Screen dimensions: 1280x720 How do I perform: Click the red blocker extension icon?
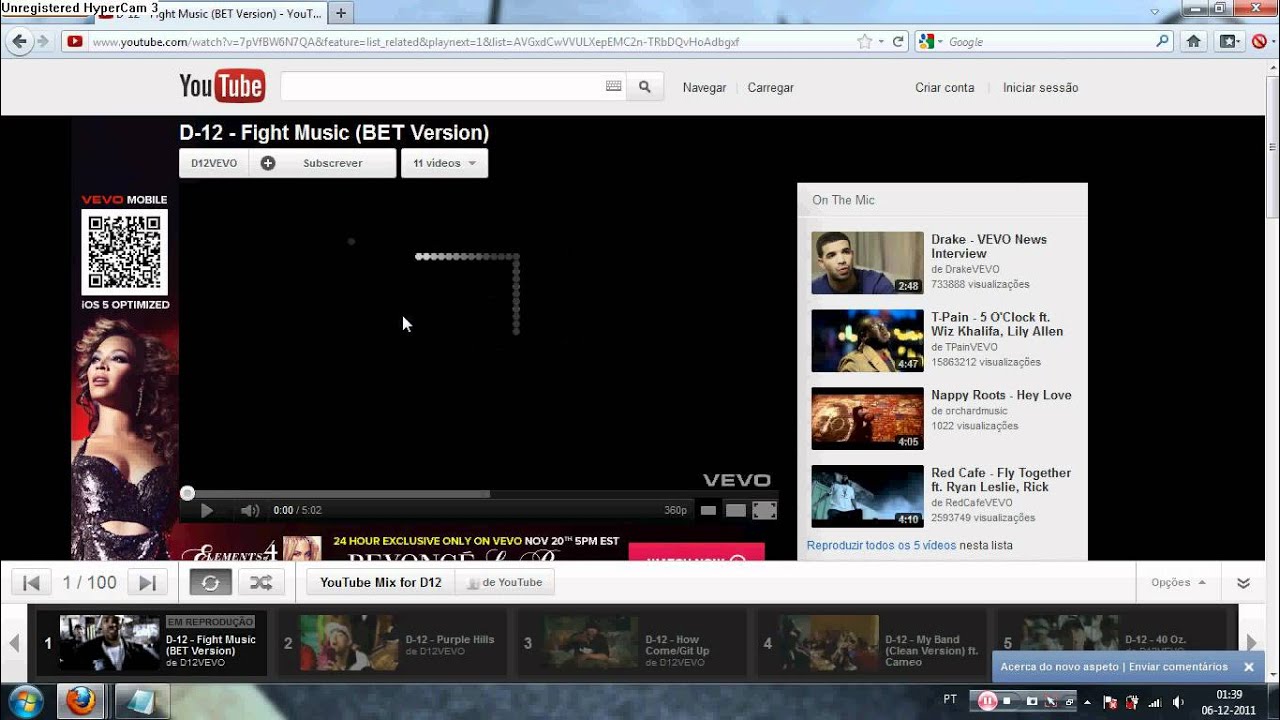(1258, 41)
